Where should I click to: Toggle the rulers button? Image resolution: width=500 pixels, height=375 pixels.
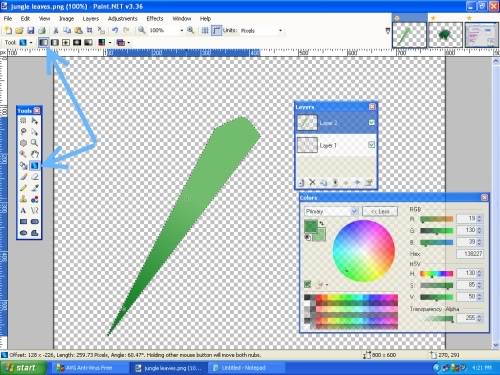coord(216,30)
